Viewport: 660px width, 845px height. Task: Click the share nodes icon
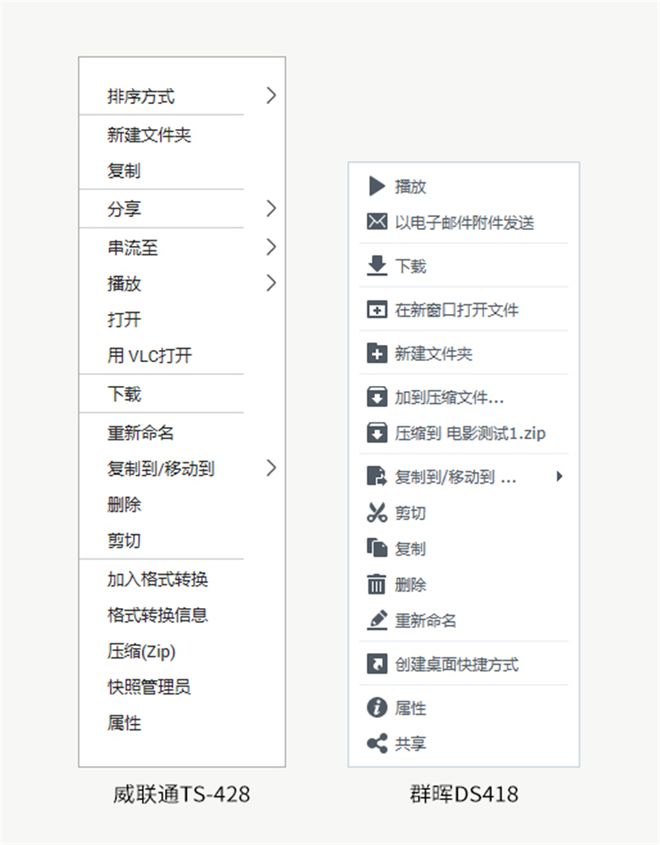tap(377, 744)
